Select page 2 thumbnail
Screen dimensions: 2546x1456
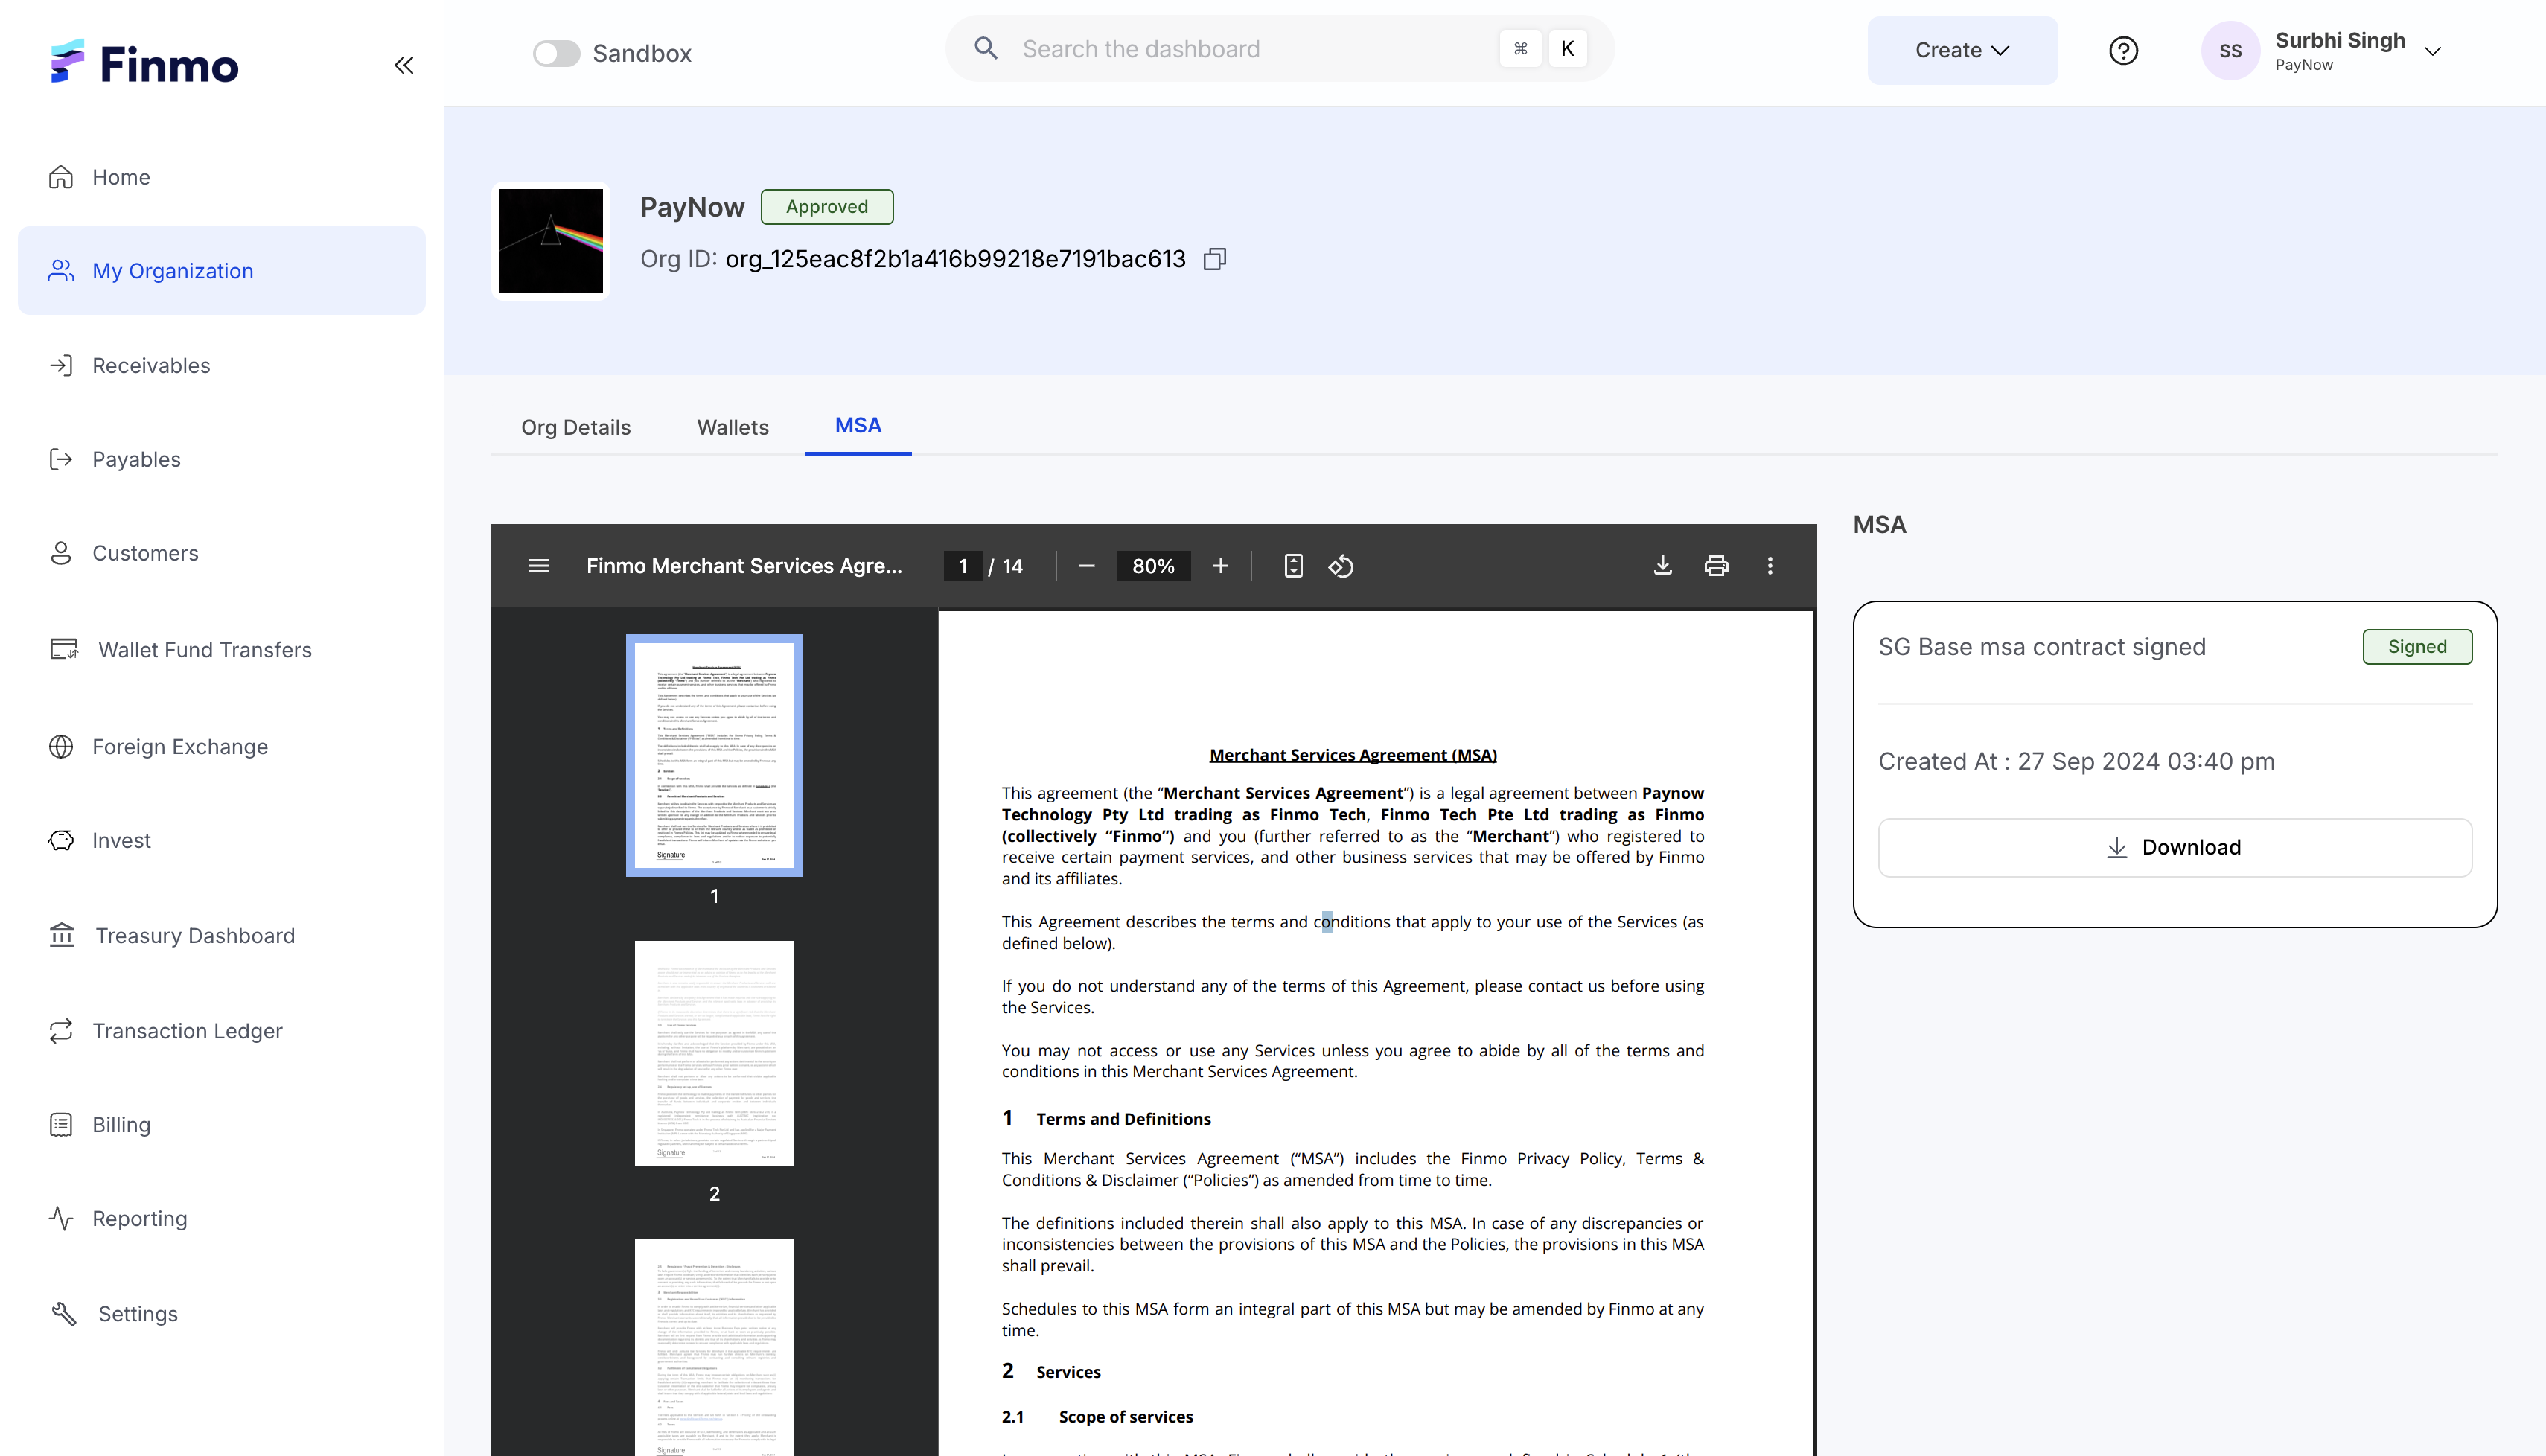click(714, 1053)
